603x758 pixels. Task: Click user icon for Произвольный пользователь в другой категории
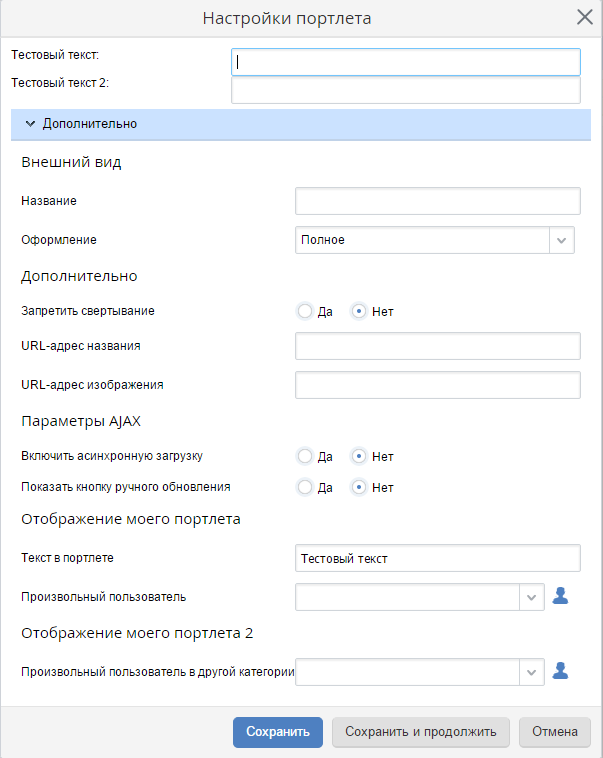(561, 672)
